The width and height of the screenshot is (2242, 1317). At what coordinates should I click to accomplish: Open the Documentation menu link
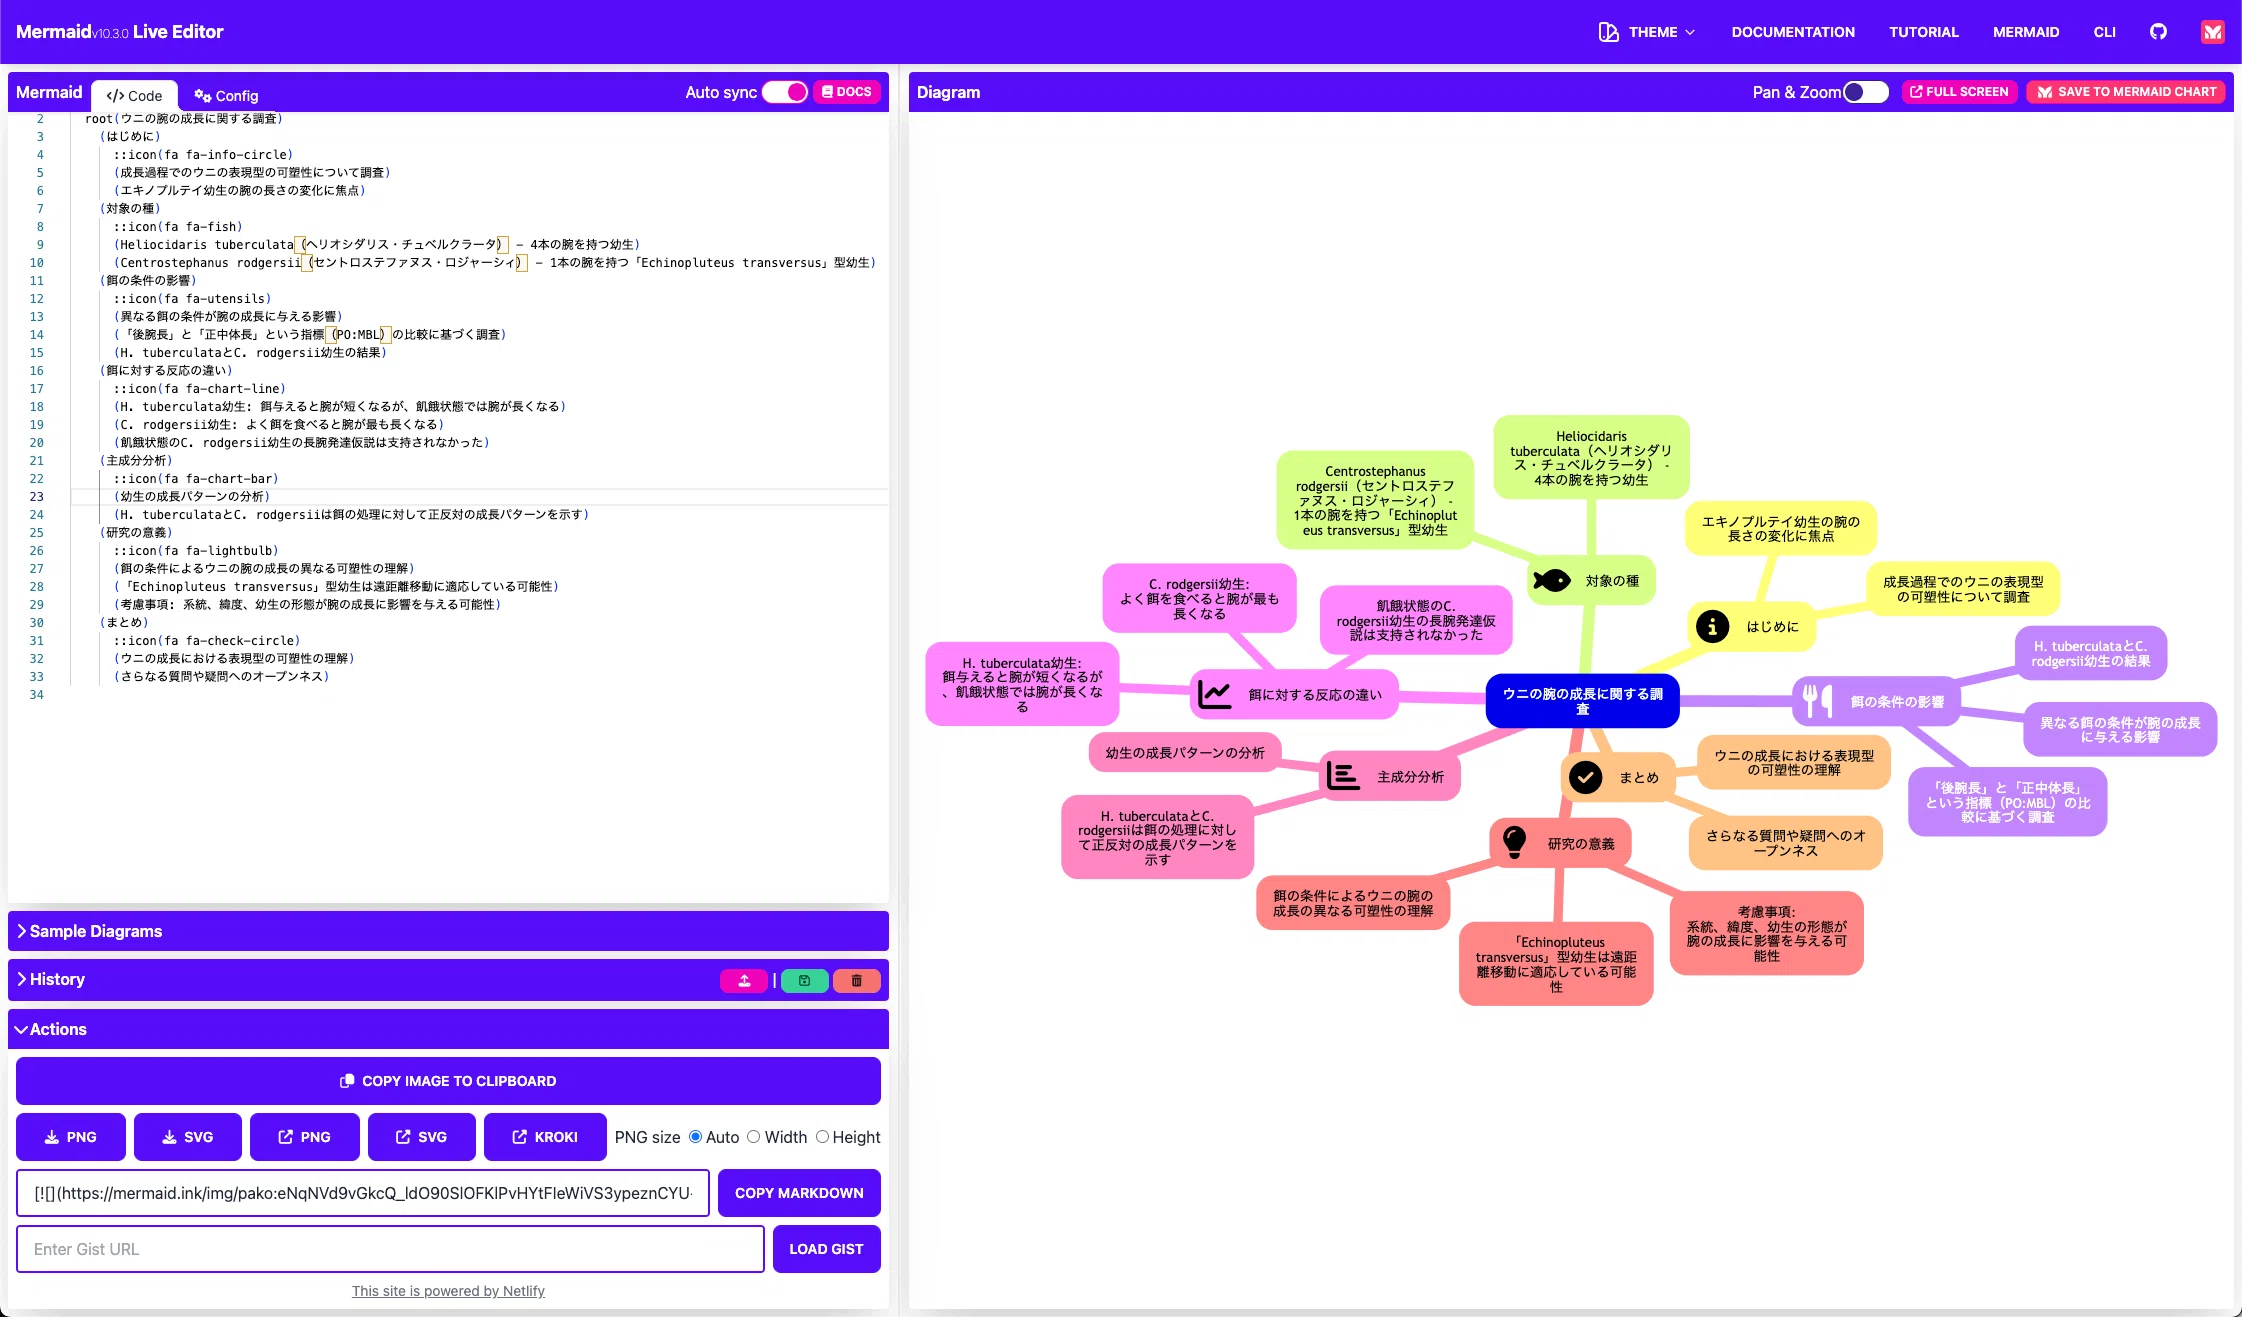click(x=1793, y=32)
